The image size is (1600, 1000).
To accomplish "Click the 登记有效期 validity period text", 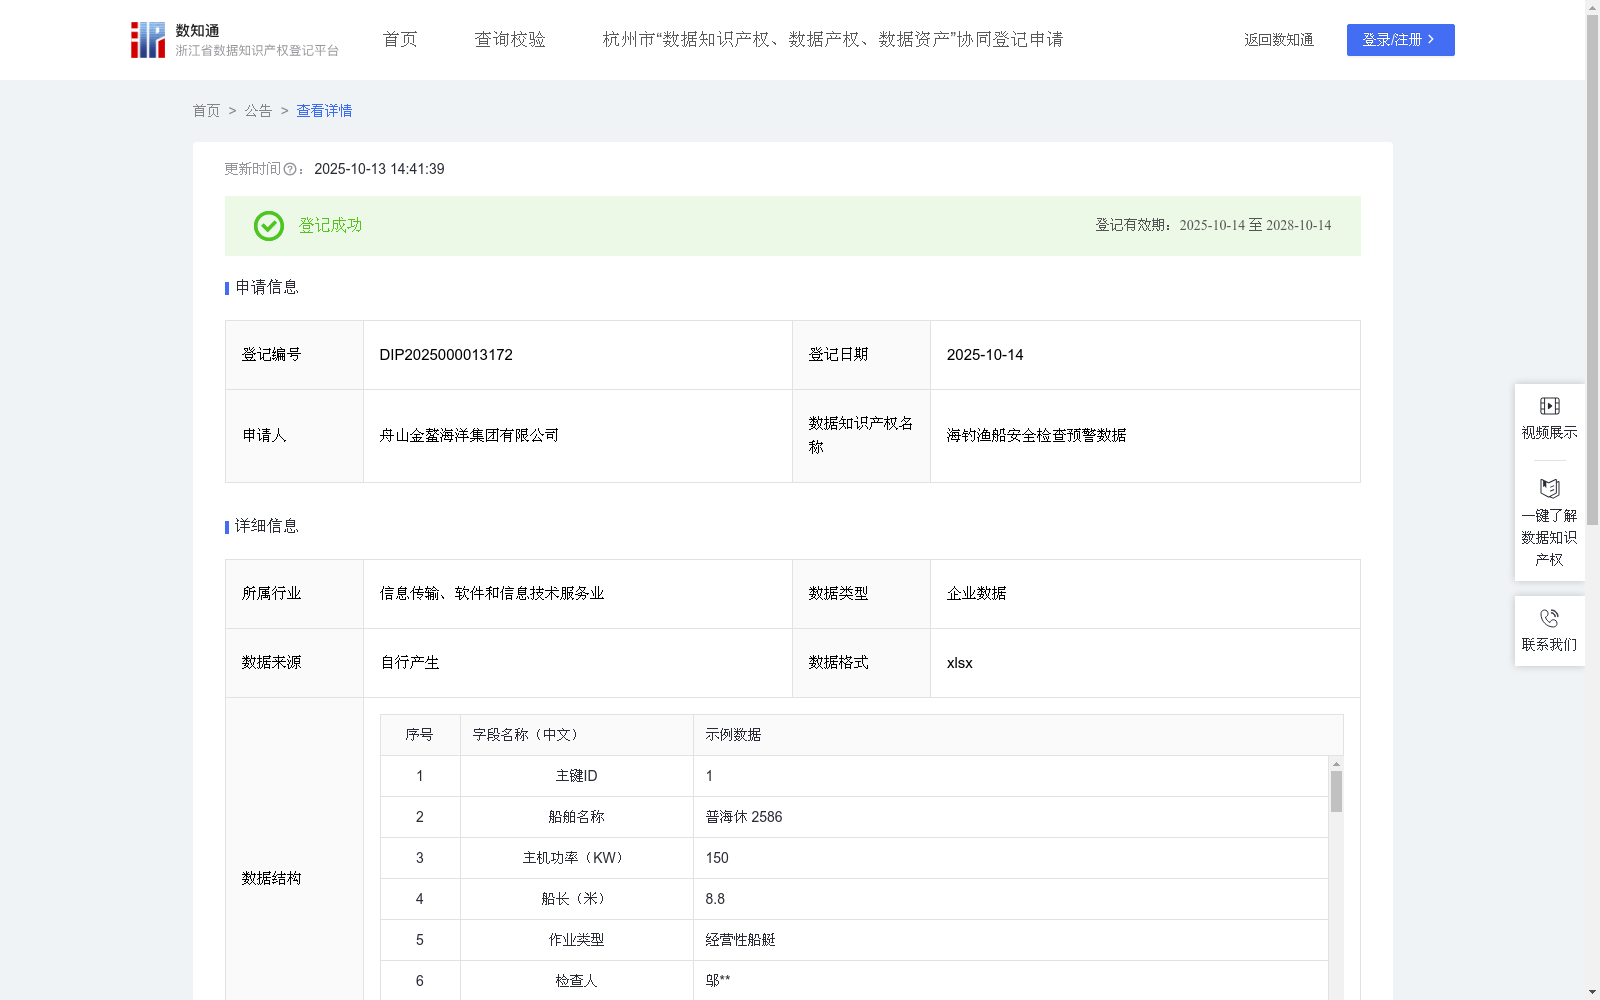I will pos(1213,226).
